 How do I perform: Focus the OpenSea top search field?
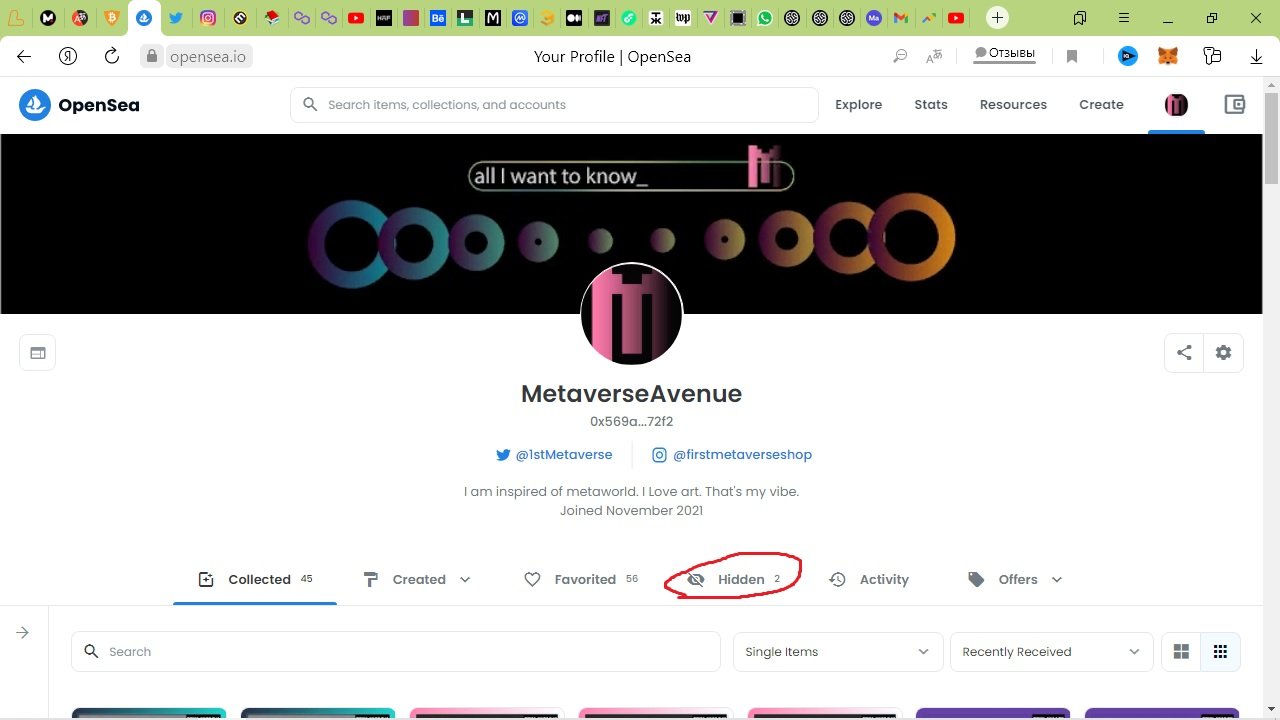click(x=554, y=104)
